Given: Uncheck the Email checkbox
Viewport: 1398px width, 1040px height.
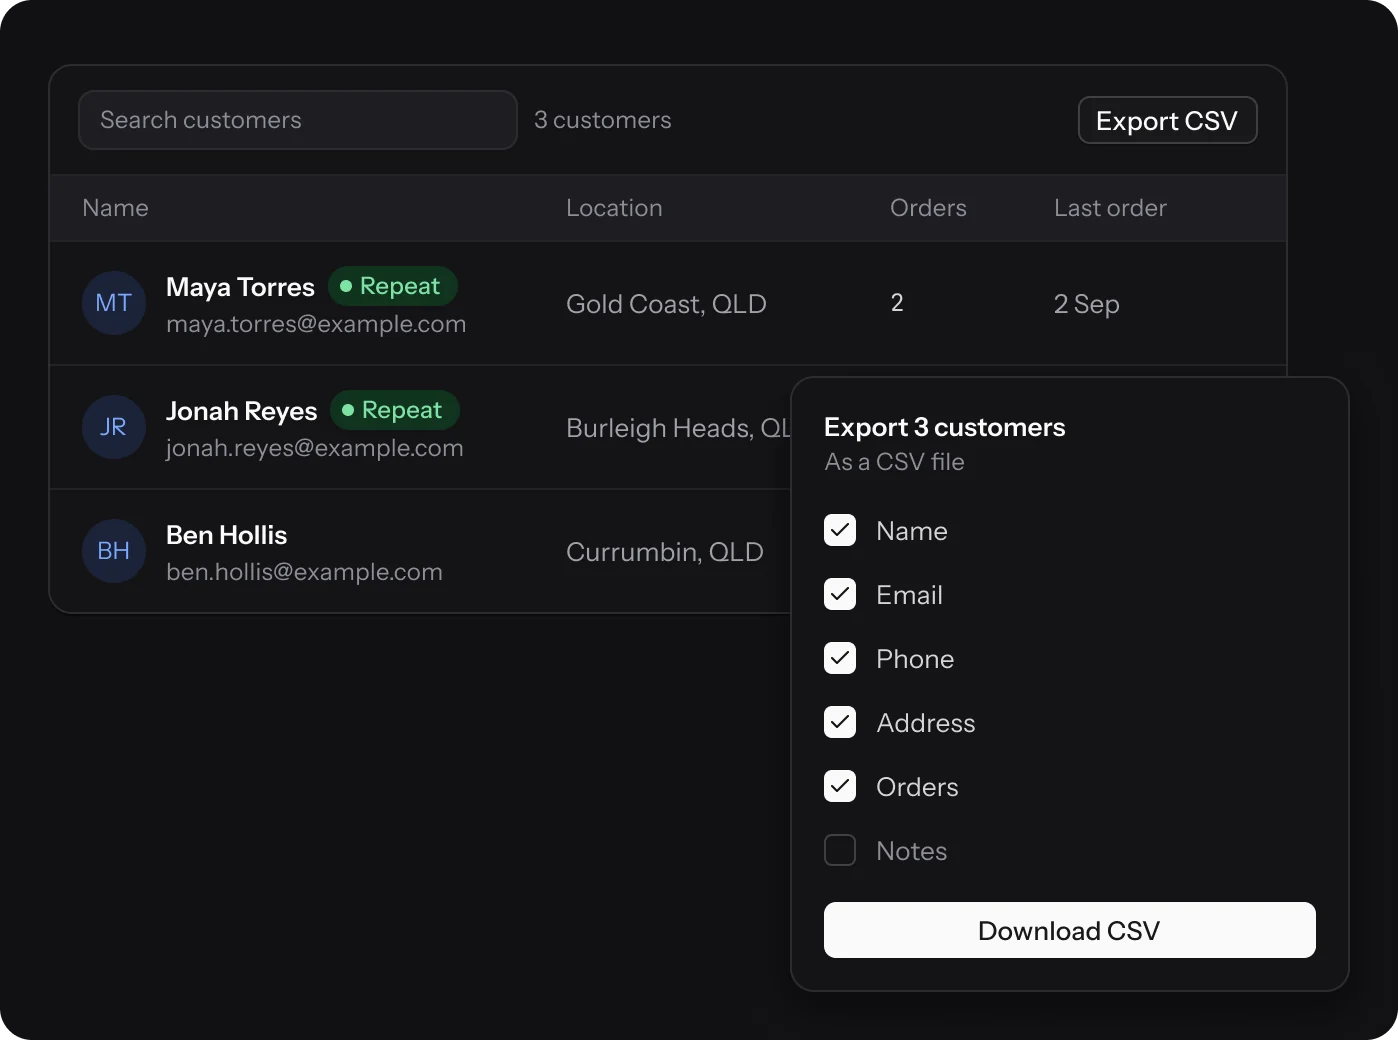Looking at the screenshot, I should pyautogui.click(x=840, y=594).
